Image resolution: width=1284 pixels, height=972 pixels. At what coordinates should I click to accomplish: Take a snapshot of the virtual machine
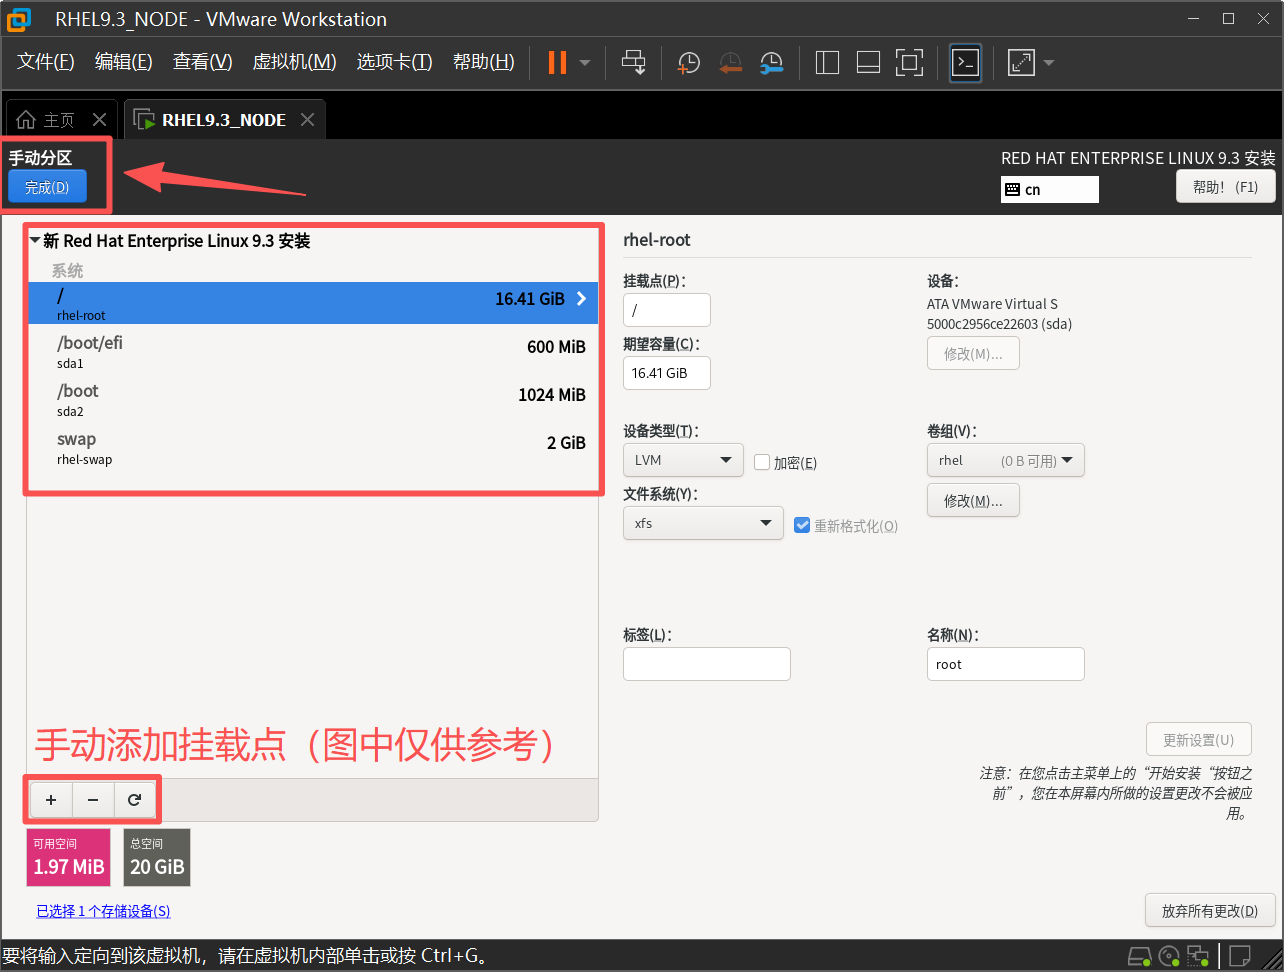689,62
